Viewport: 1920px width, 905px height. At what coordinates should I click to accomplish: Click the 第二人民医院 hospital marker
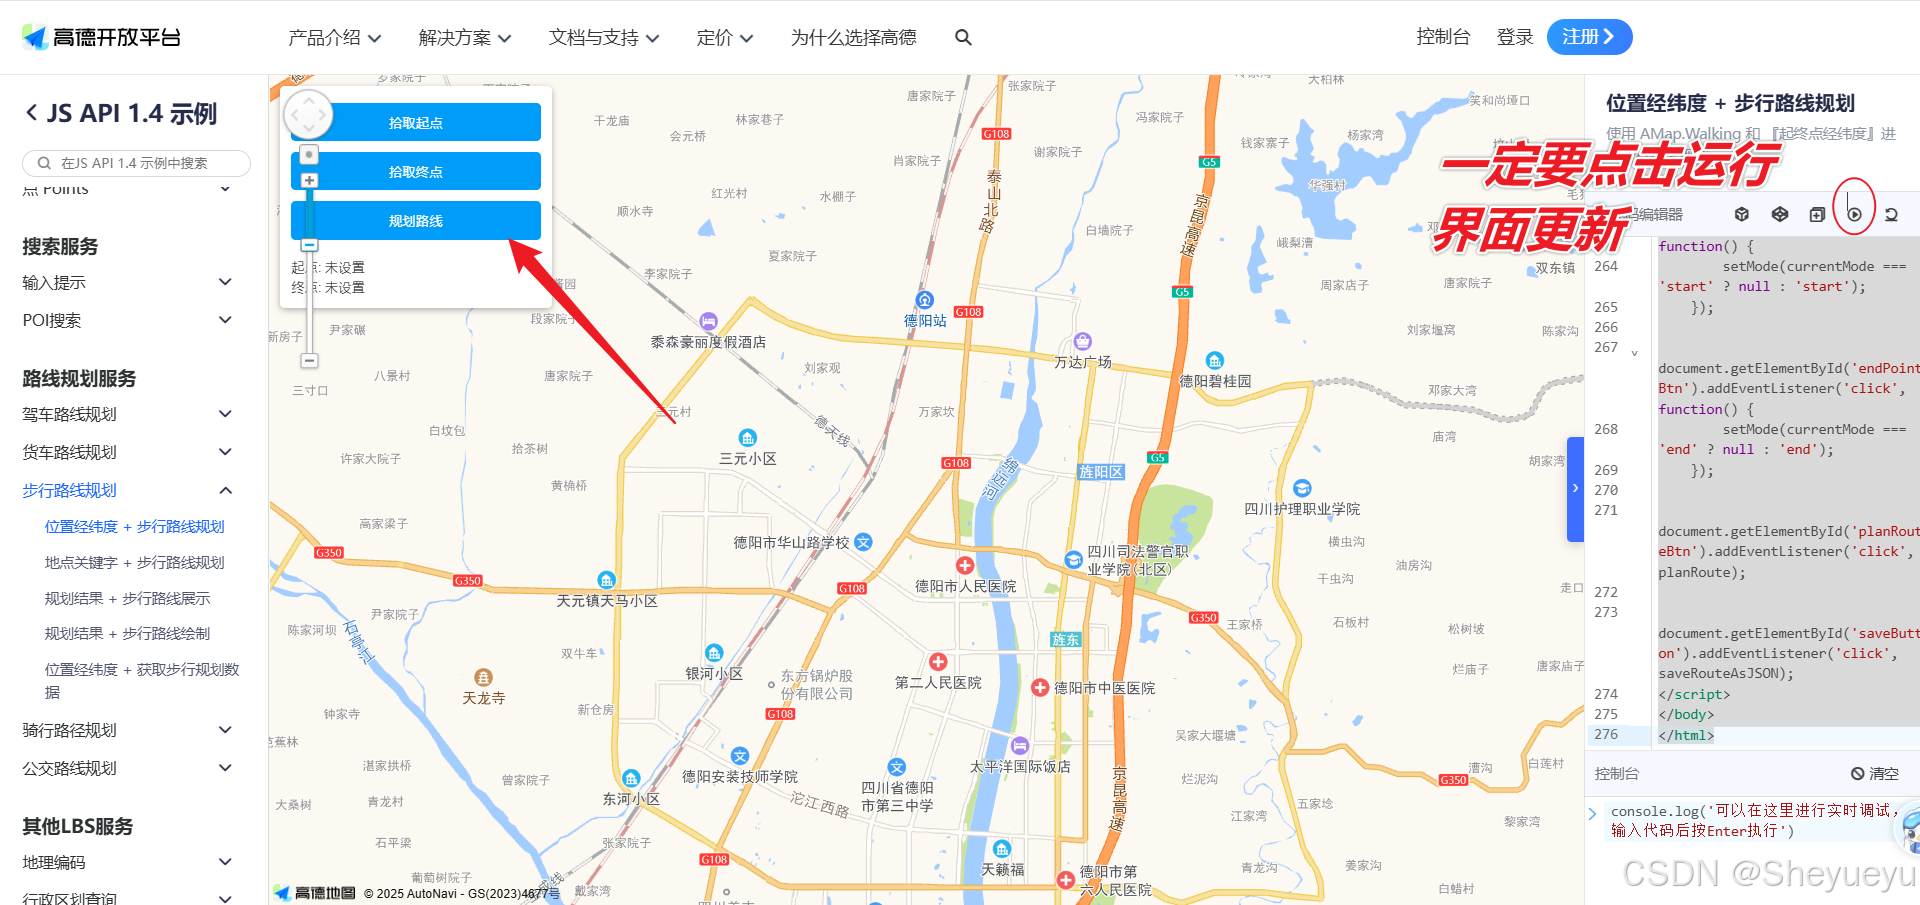point(938,662)
